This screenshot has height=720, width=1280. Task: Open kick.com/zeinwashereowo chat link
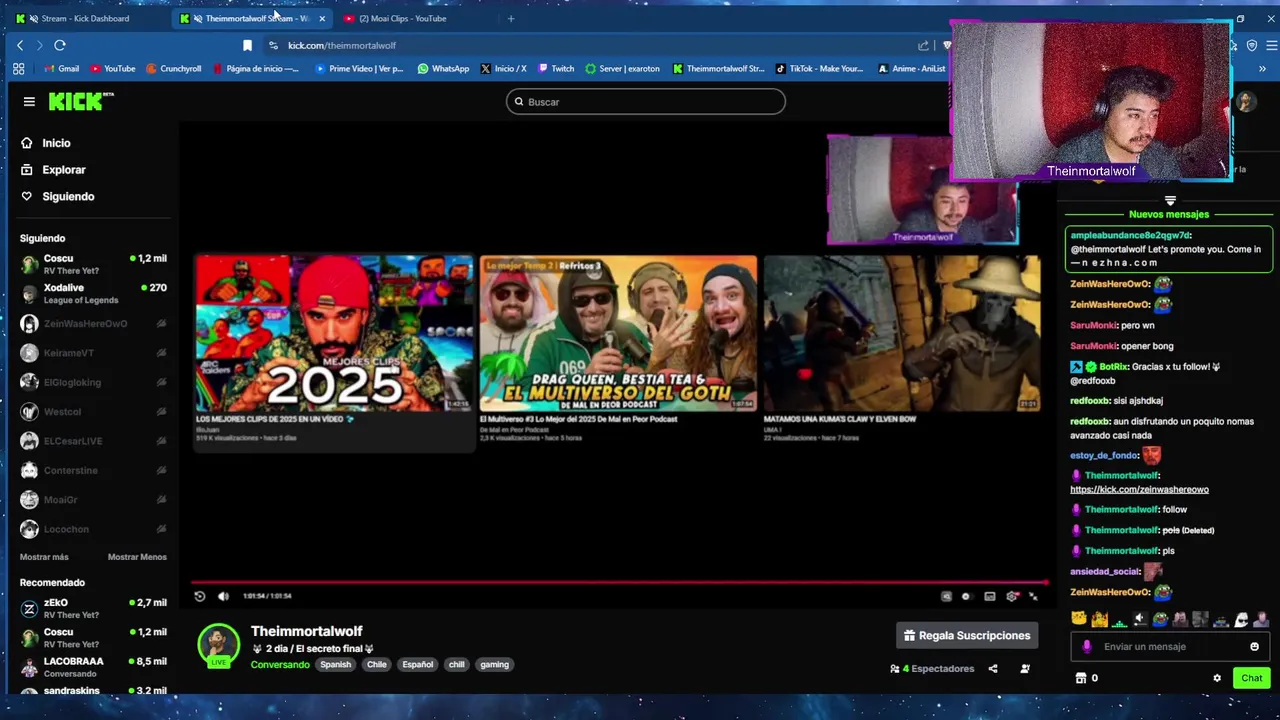click(x=1139, y=490)
